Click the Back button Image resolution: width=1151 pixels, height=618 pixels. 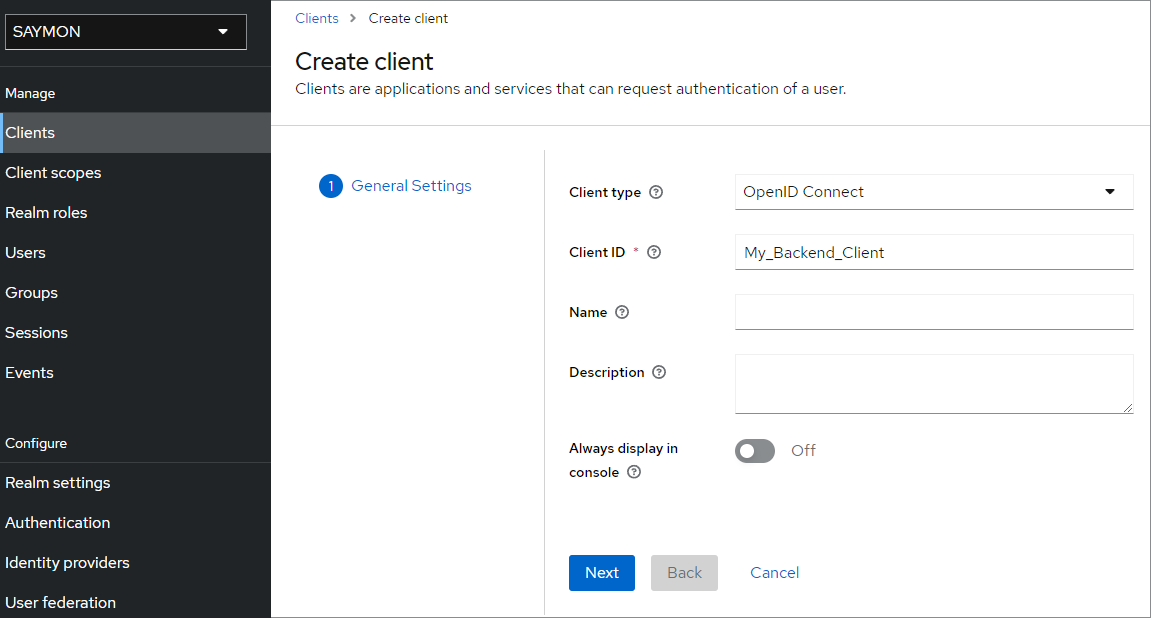[684, 573]
